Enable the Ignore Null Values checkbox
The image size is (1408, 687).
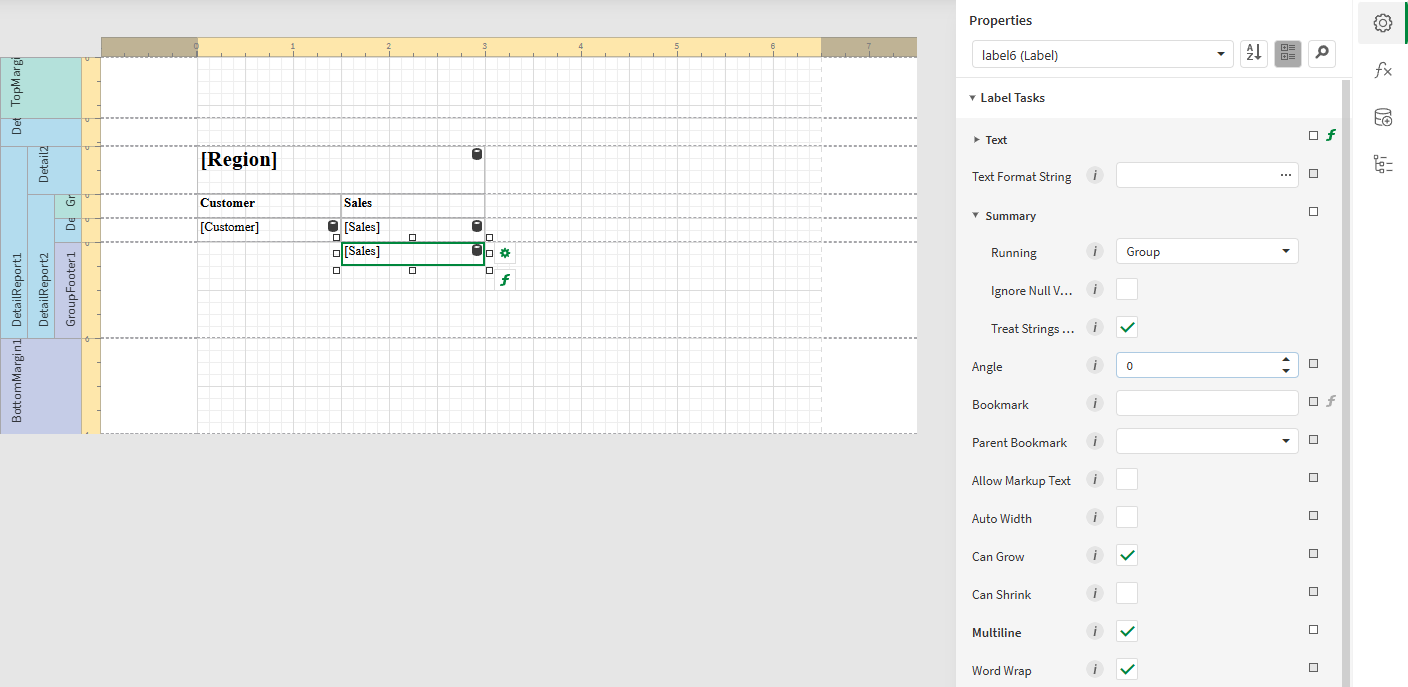click(x=1126, y=289)
